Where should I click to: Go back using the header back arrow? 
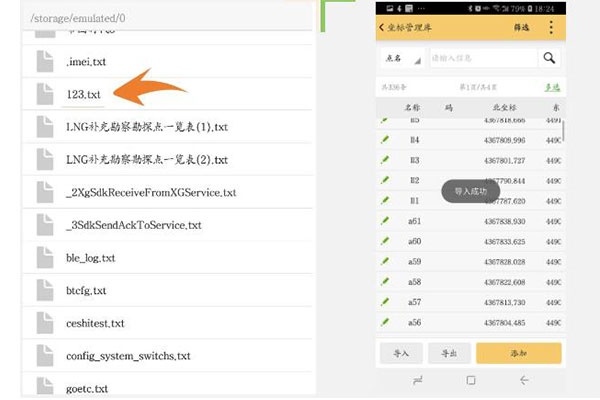(x=381, y=27)
